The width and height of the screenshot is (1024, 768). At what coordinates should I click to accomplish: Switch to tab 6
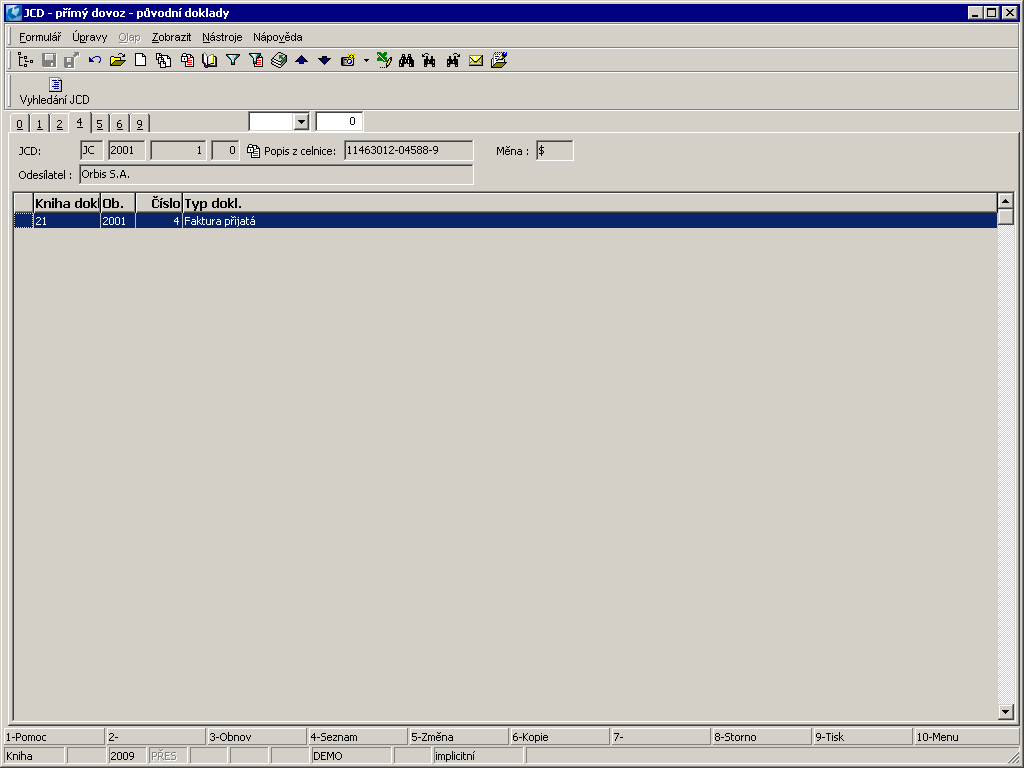click(120, 124)
